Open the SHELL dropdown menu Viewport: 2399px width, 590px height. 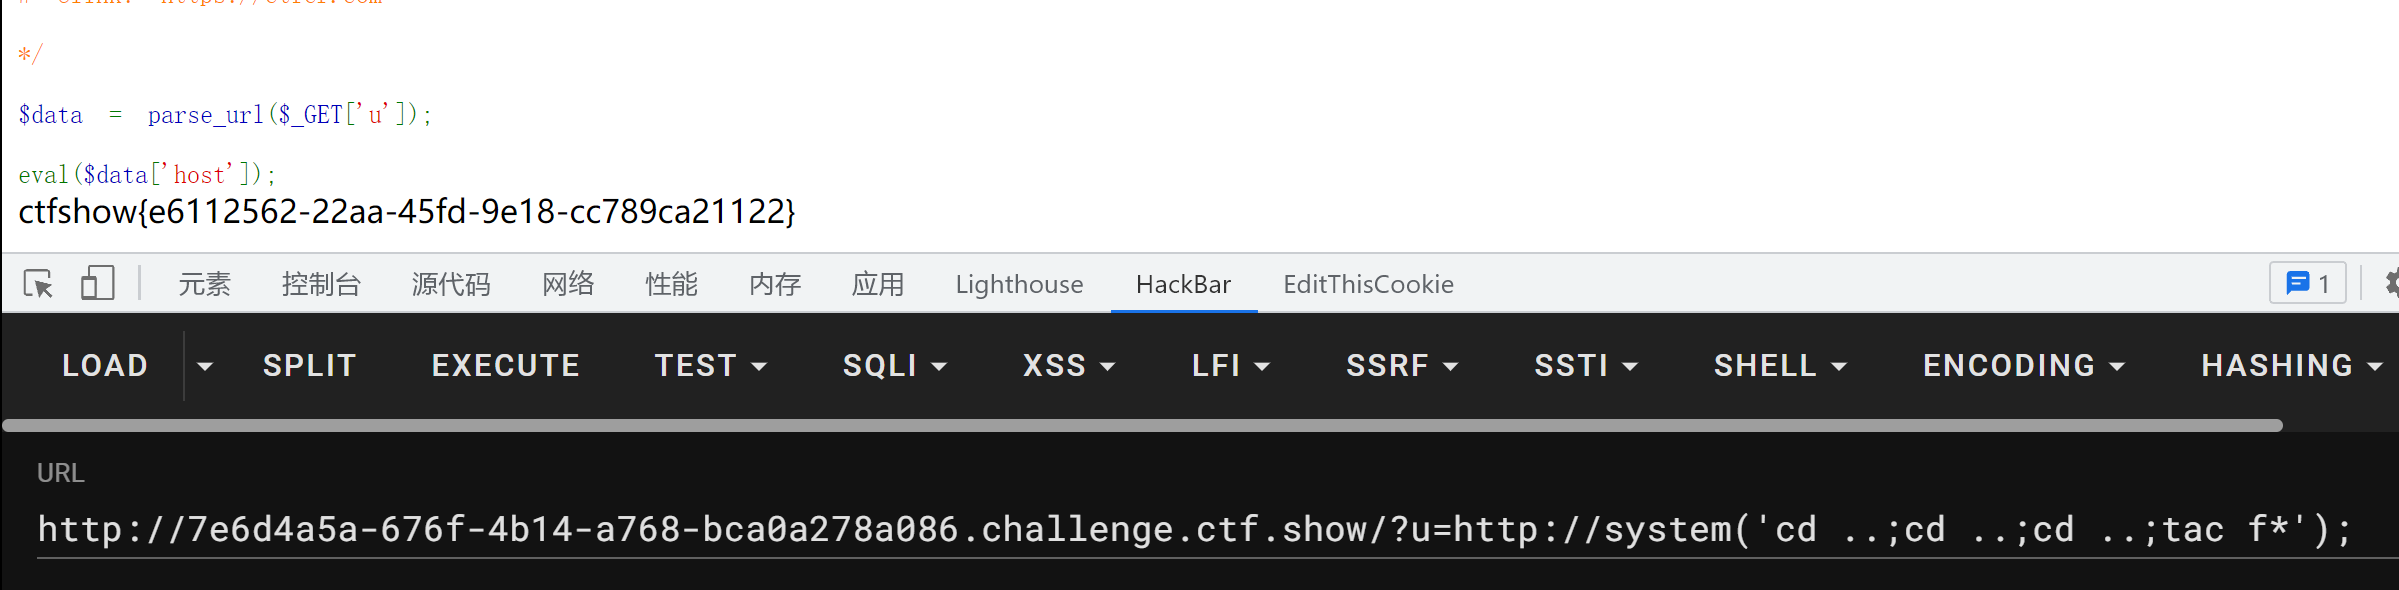pos(1780,366)
